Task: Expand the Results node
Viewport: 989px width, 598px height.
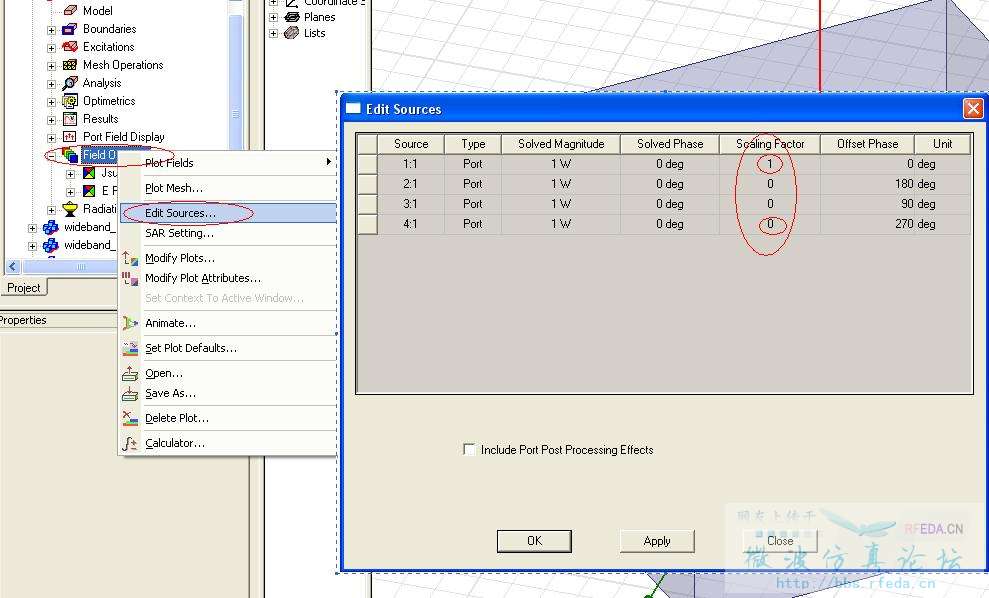Action: pos(52,120)
